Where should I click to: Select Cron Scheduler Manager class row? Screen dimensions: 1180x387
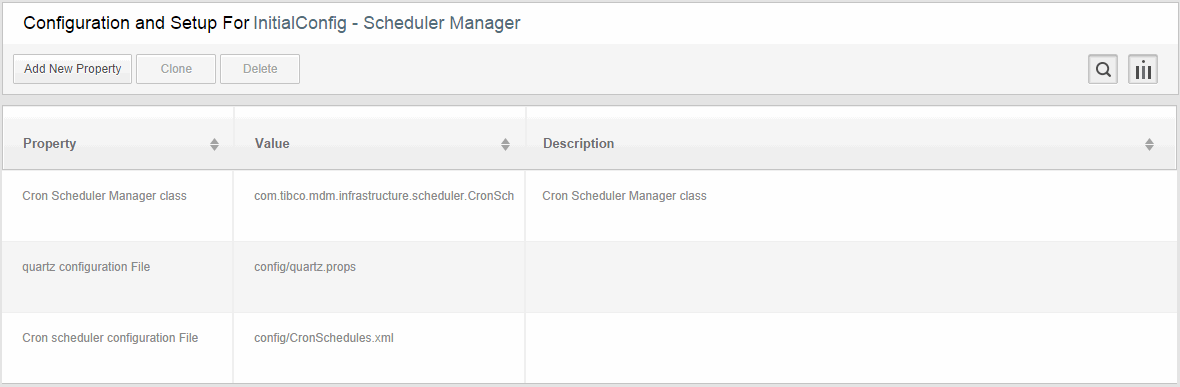590,206
